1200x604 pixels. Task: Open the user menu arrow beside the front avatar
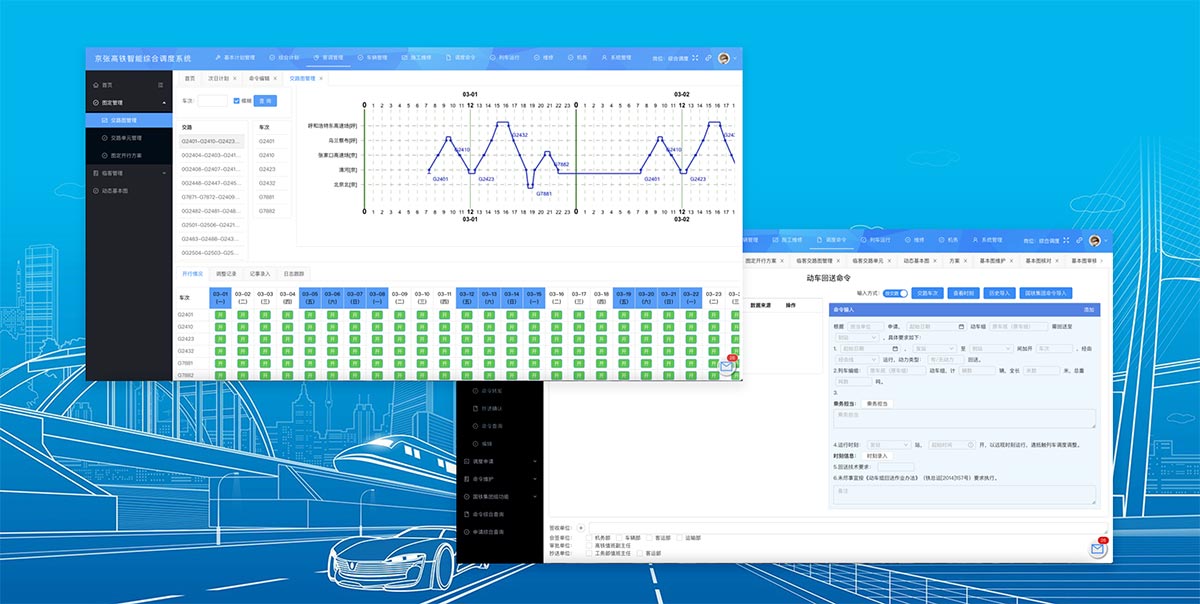click(734, 58)
